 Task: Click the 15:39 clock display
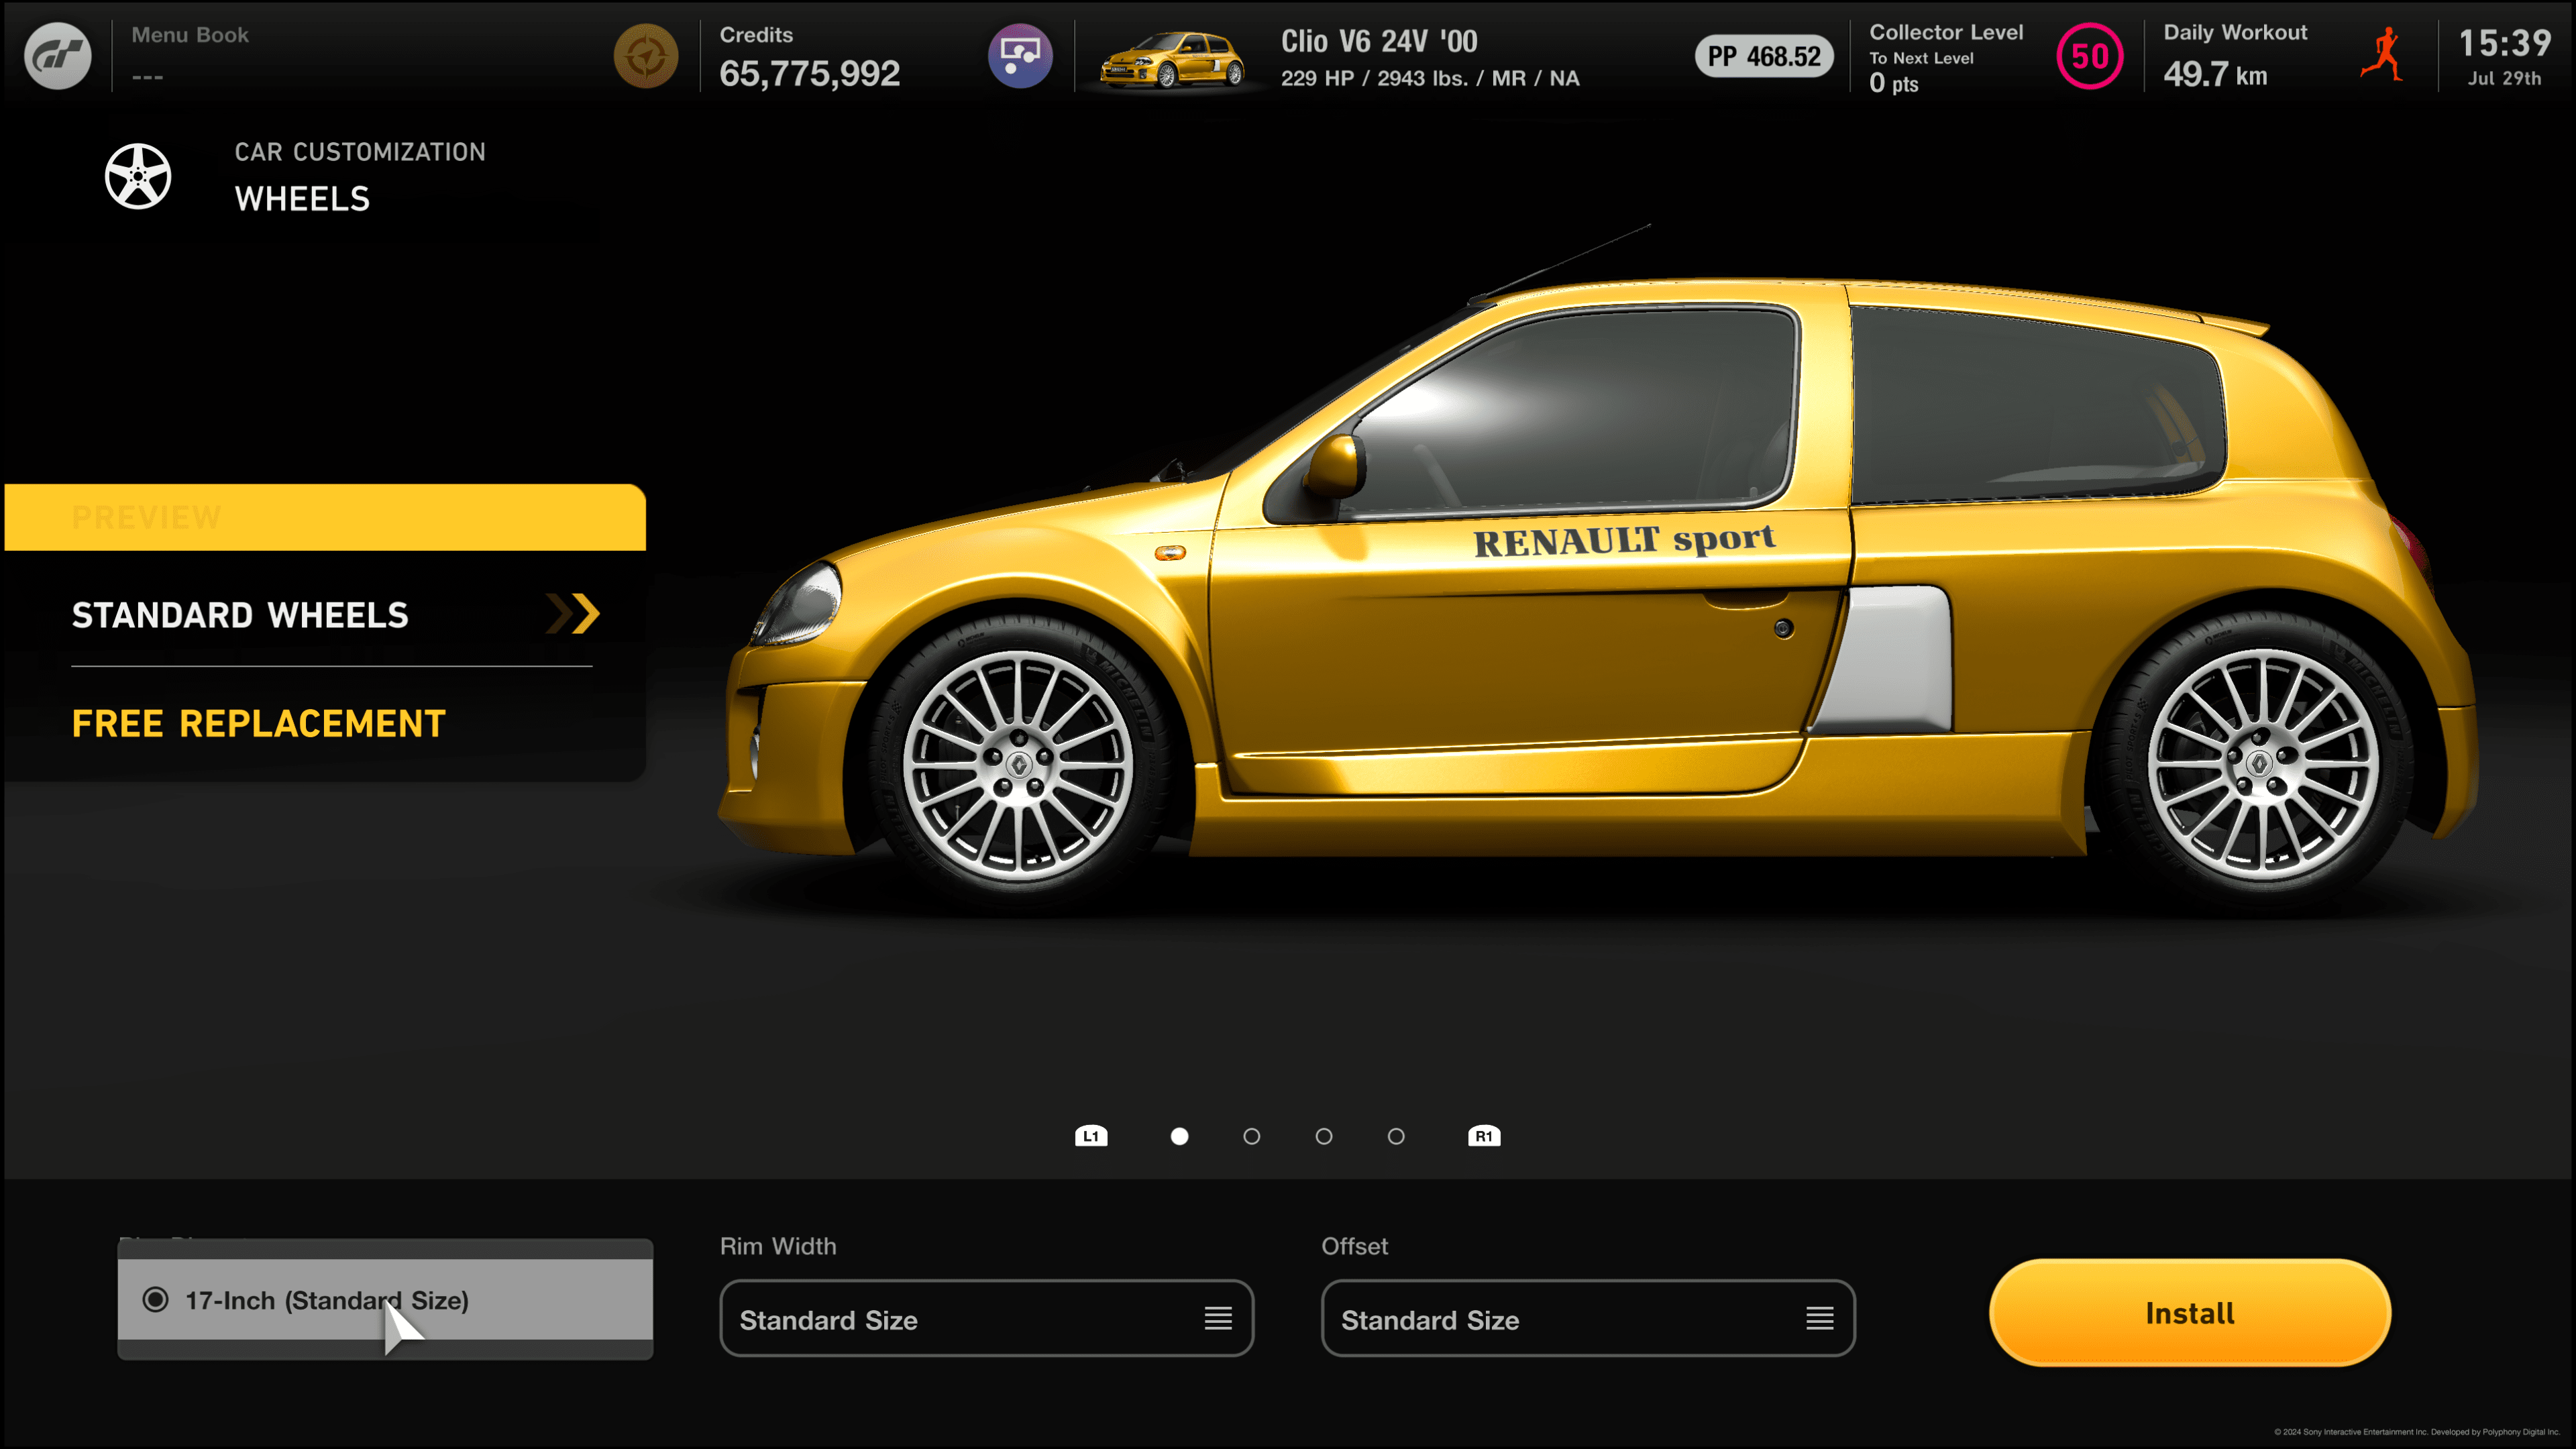[x=2504, y=43]
